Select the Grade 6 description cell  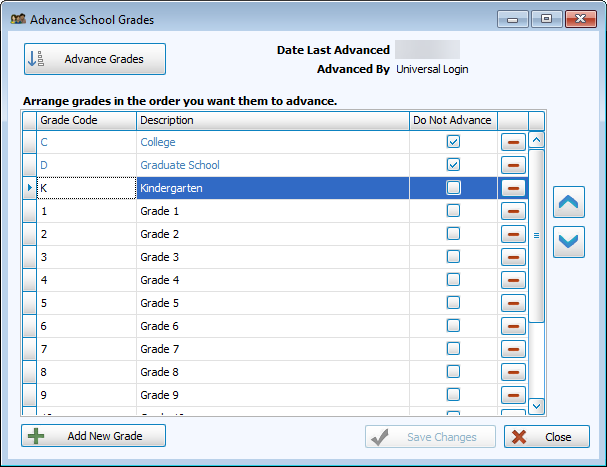tap(272, 326)
